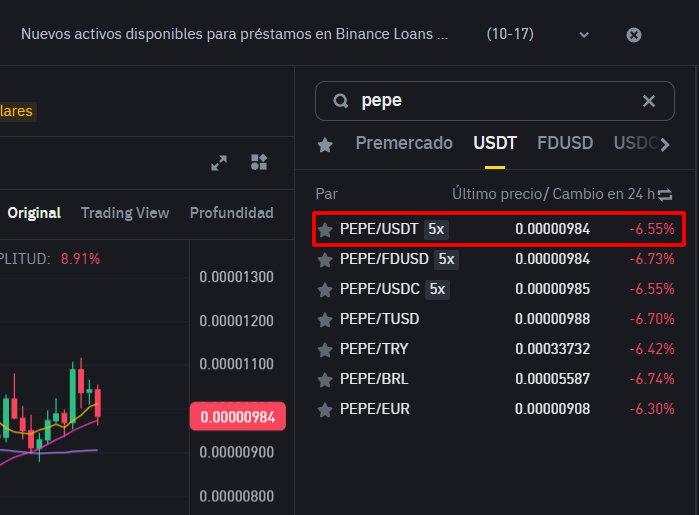Clear the pepe search text
699x515 pixels.
click(x=648, y=101)
